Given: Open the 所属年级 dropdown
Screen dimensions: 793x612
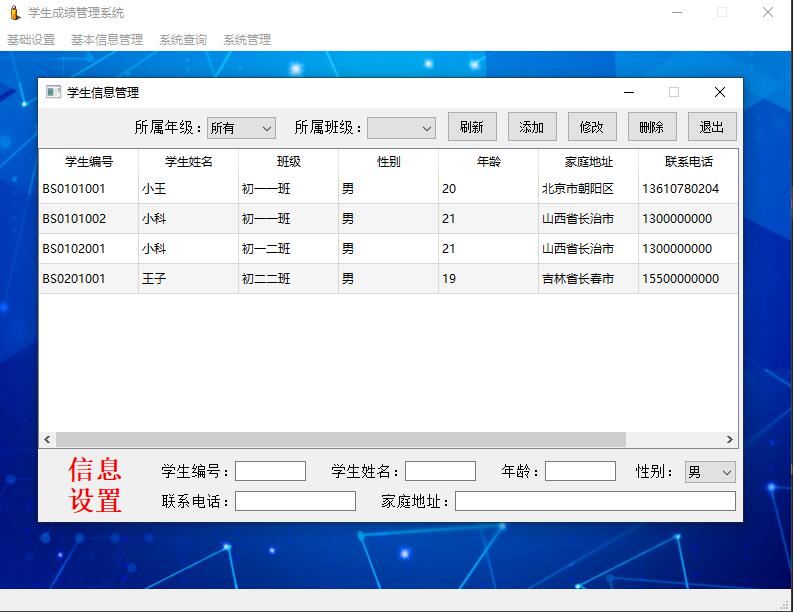Looking at the screenshot, I should (x=240, y=128).
